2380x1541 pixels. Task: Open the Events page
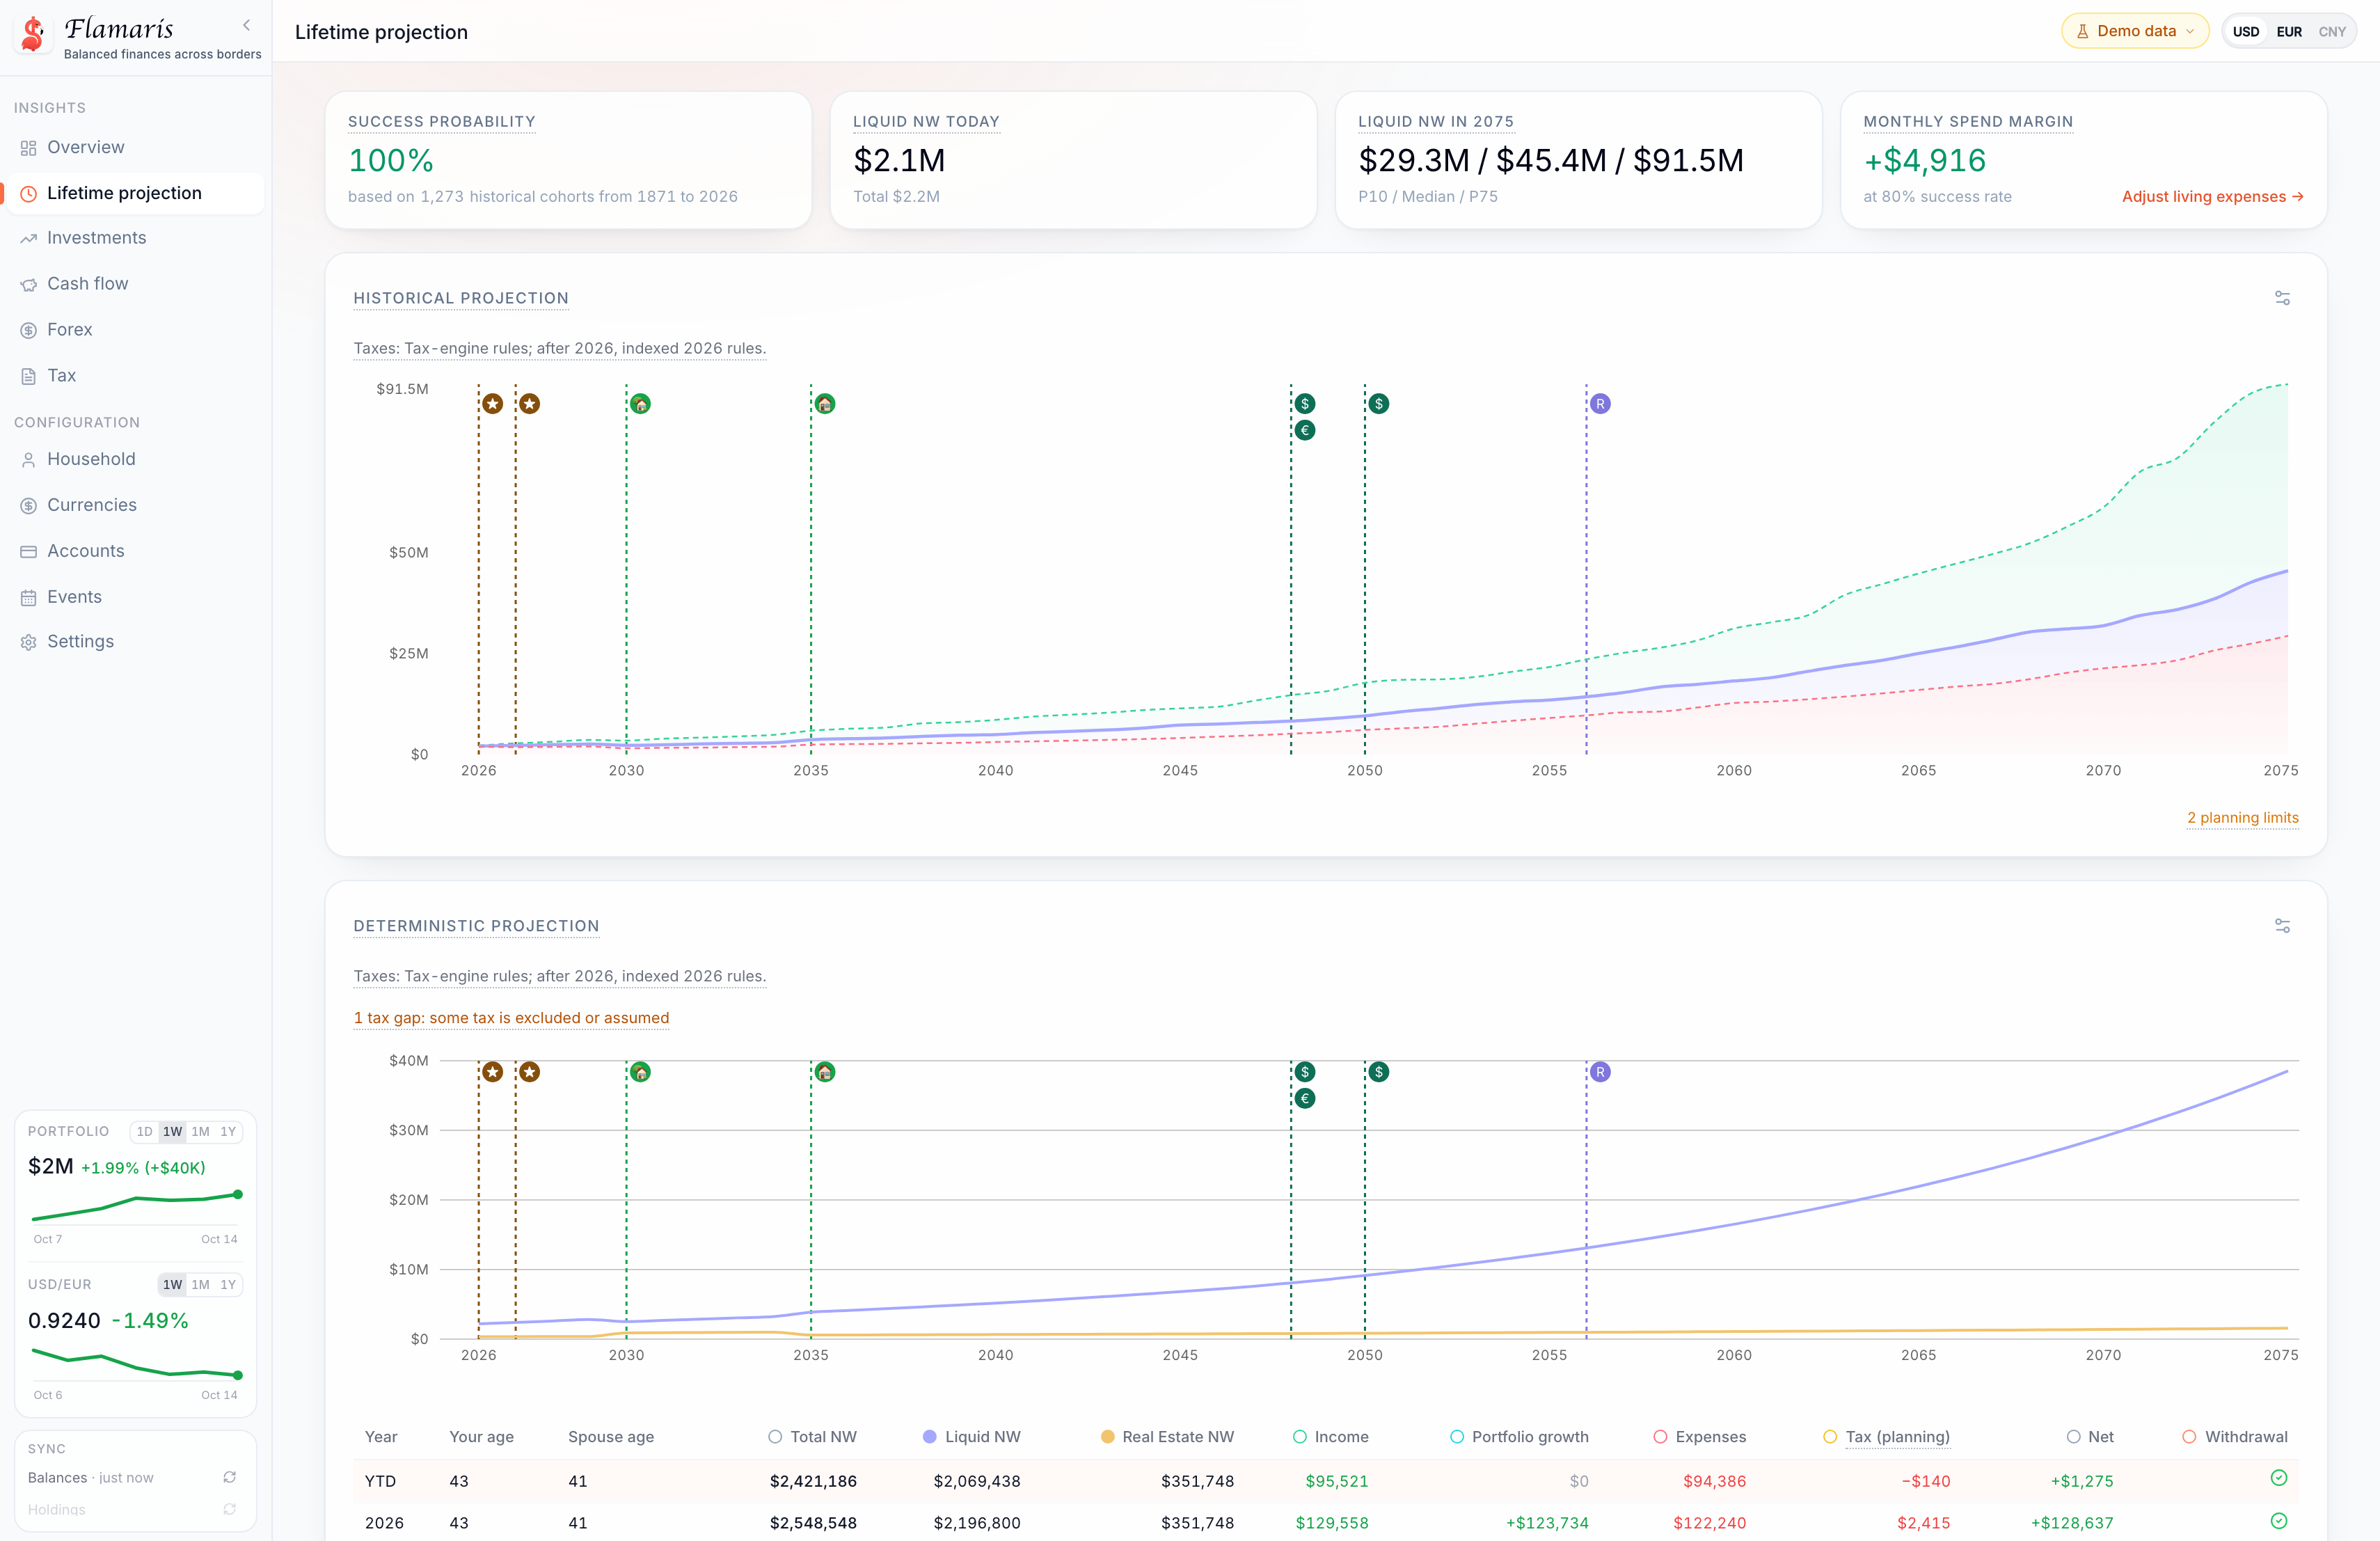pos(135,597)
